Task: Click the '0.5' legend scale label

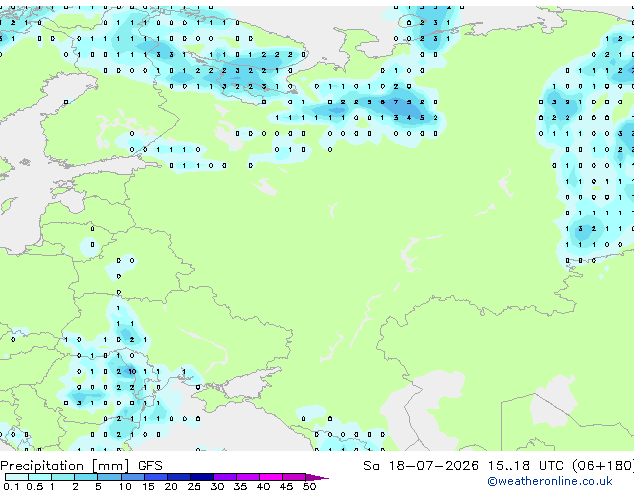Action: [x=34, y=486]
